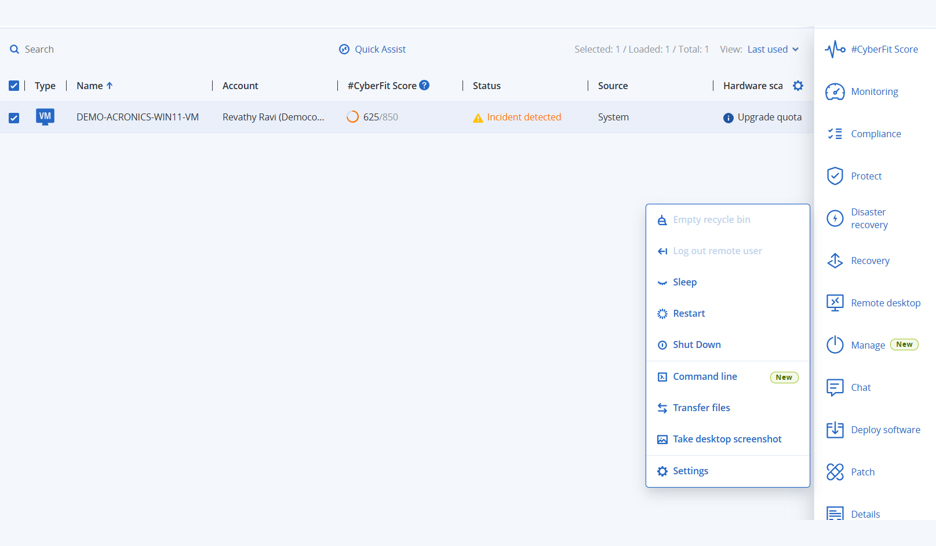Screen dimensions: 936x546
Task: Click the VM type icon of DEMO-ACRONICS-WIN11-VM
Action: [45, 116]
